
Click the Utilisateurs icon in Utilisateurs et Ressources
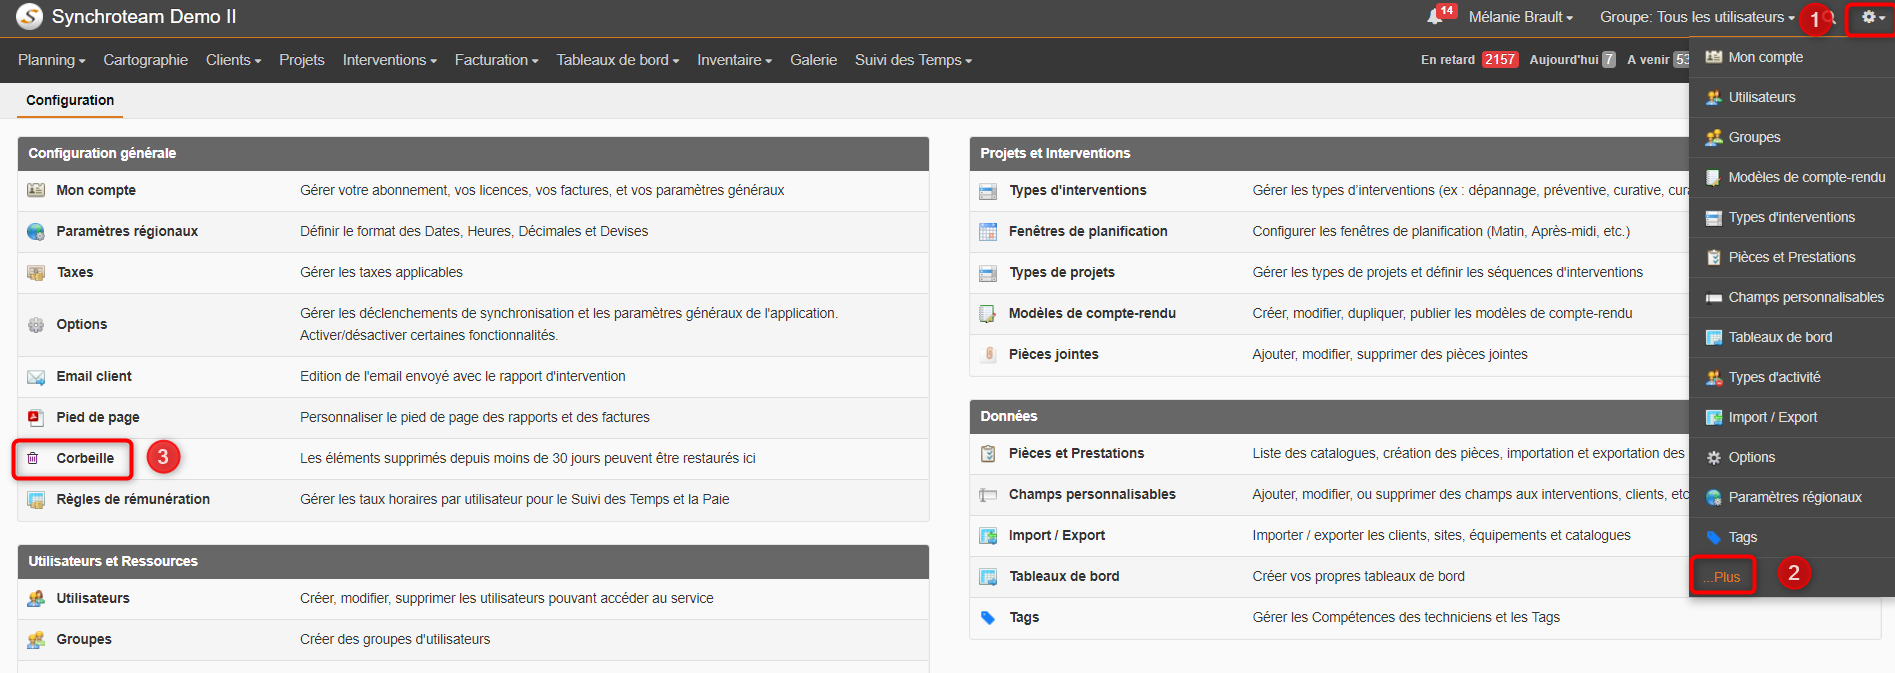click(36, 598)
